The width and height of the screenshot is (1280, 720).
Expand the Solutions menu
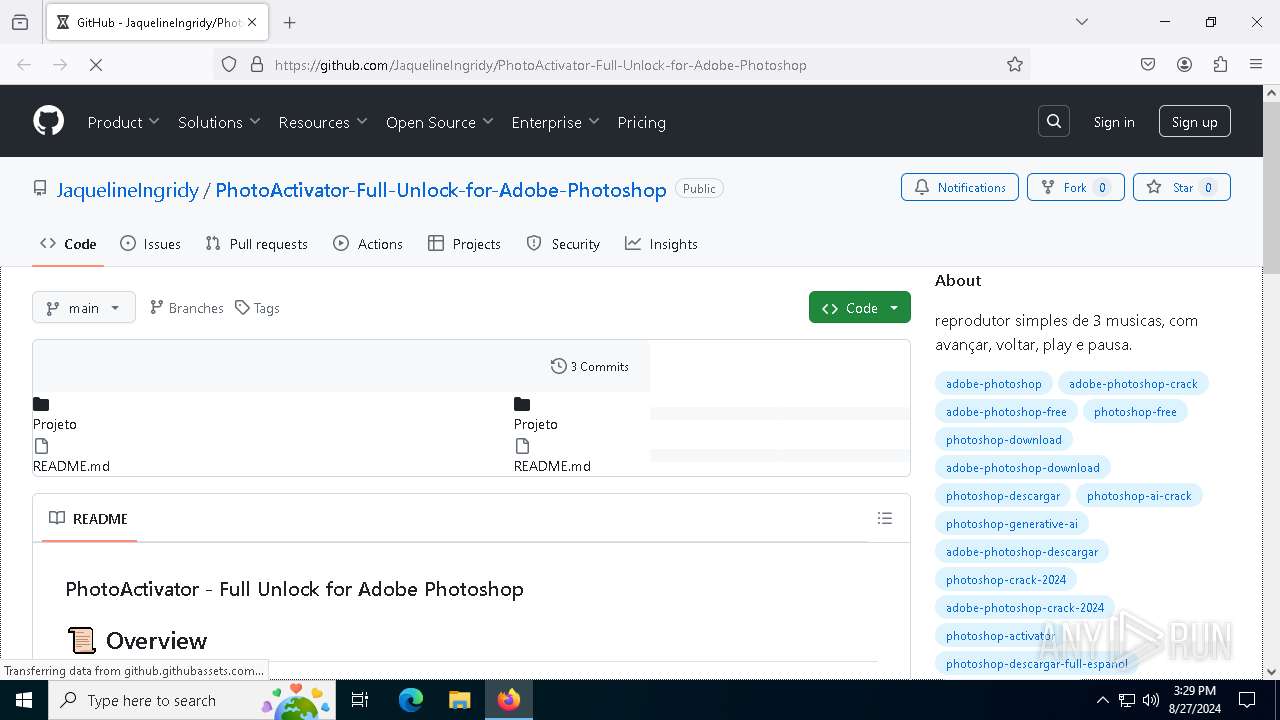(x=219, y=122)
